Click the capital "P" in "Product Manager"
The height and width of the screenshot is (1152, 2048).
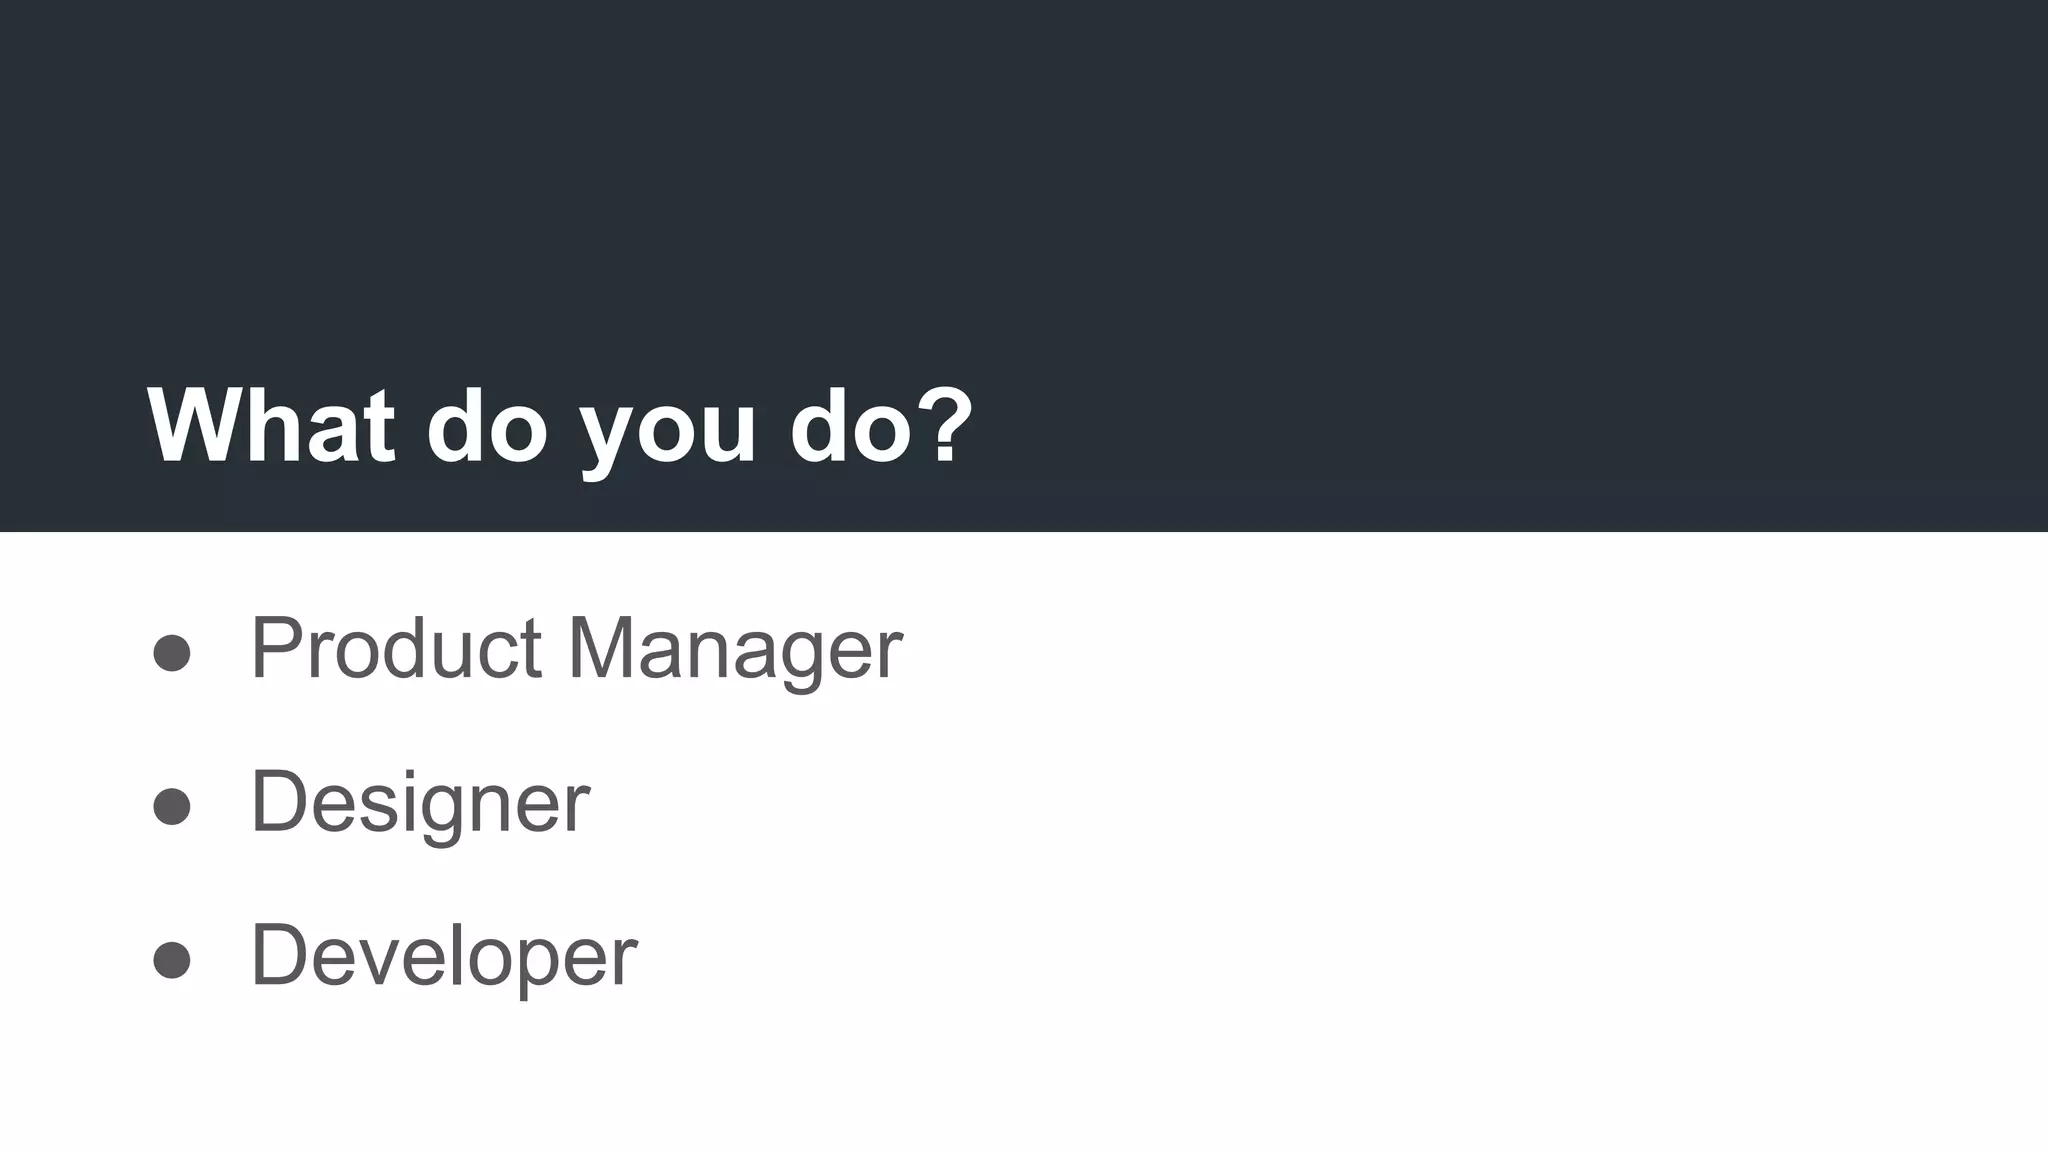click(275, 648)
